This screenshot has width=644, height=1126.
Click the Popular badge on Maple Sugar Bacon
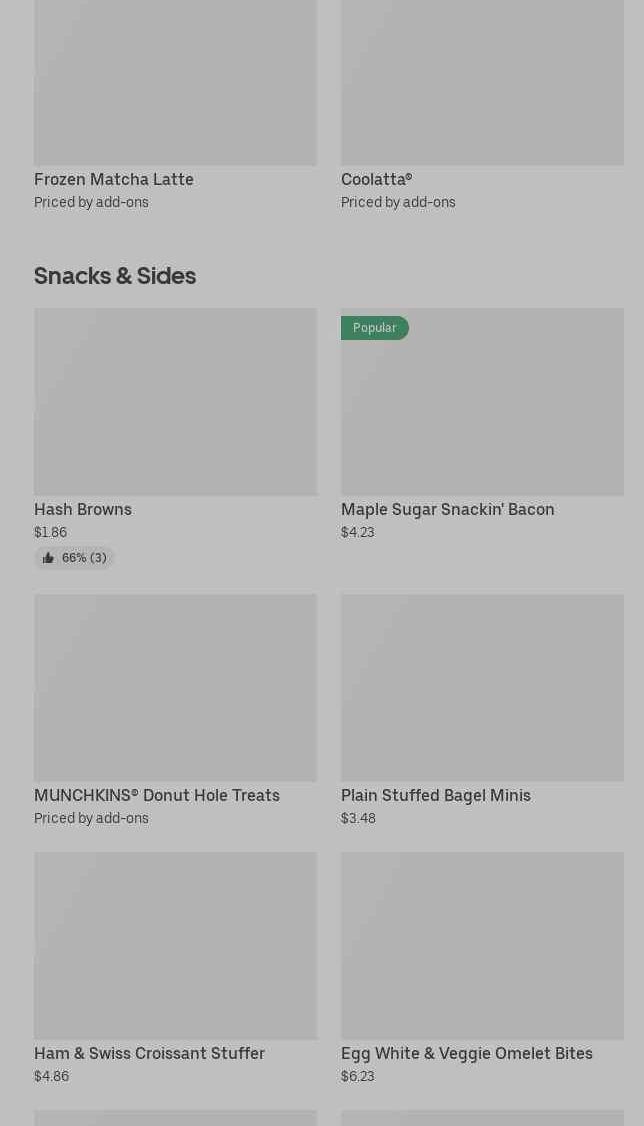[375, 328]
